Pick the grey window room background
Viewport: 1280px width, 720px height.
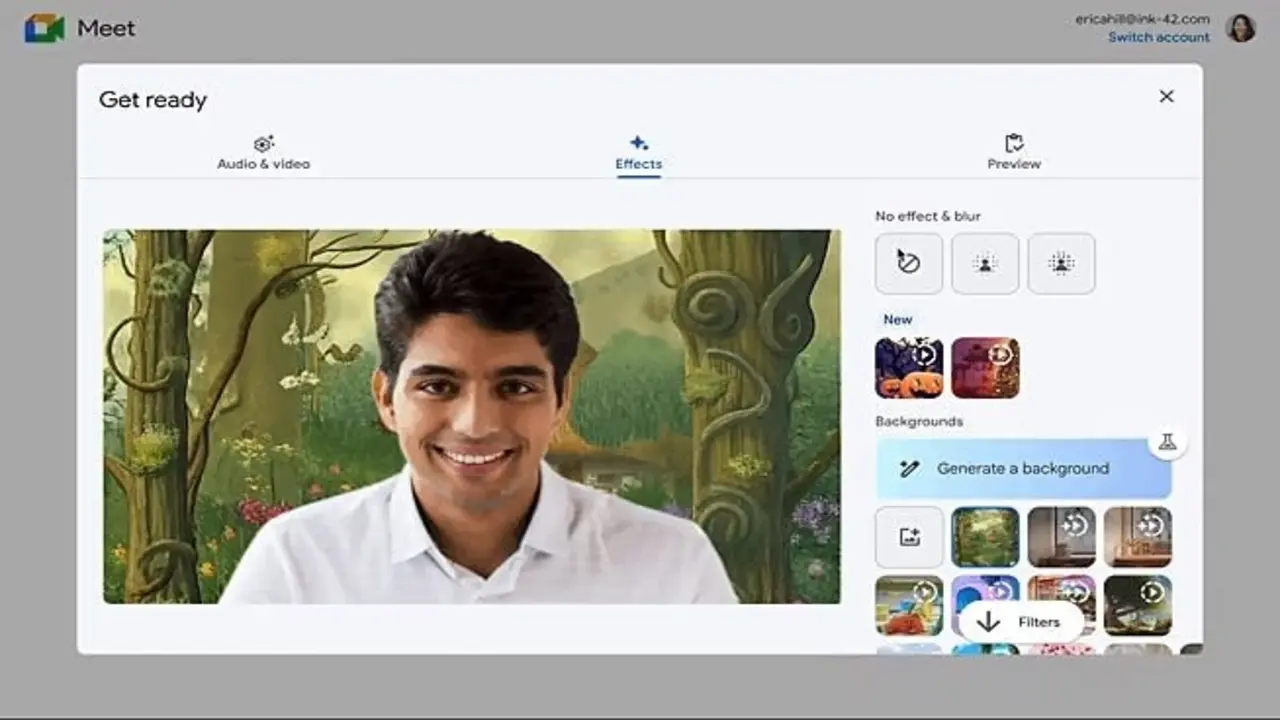coord(1061,537)
